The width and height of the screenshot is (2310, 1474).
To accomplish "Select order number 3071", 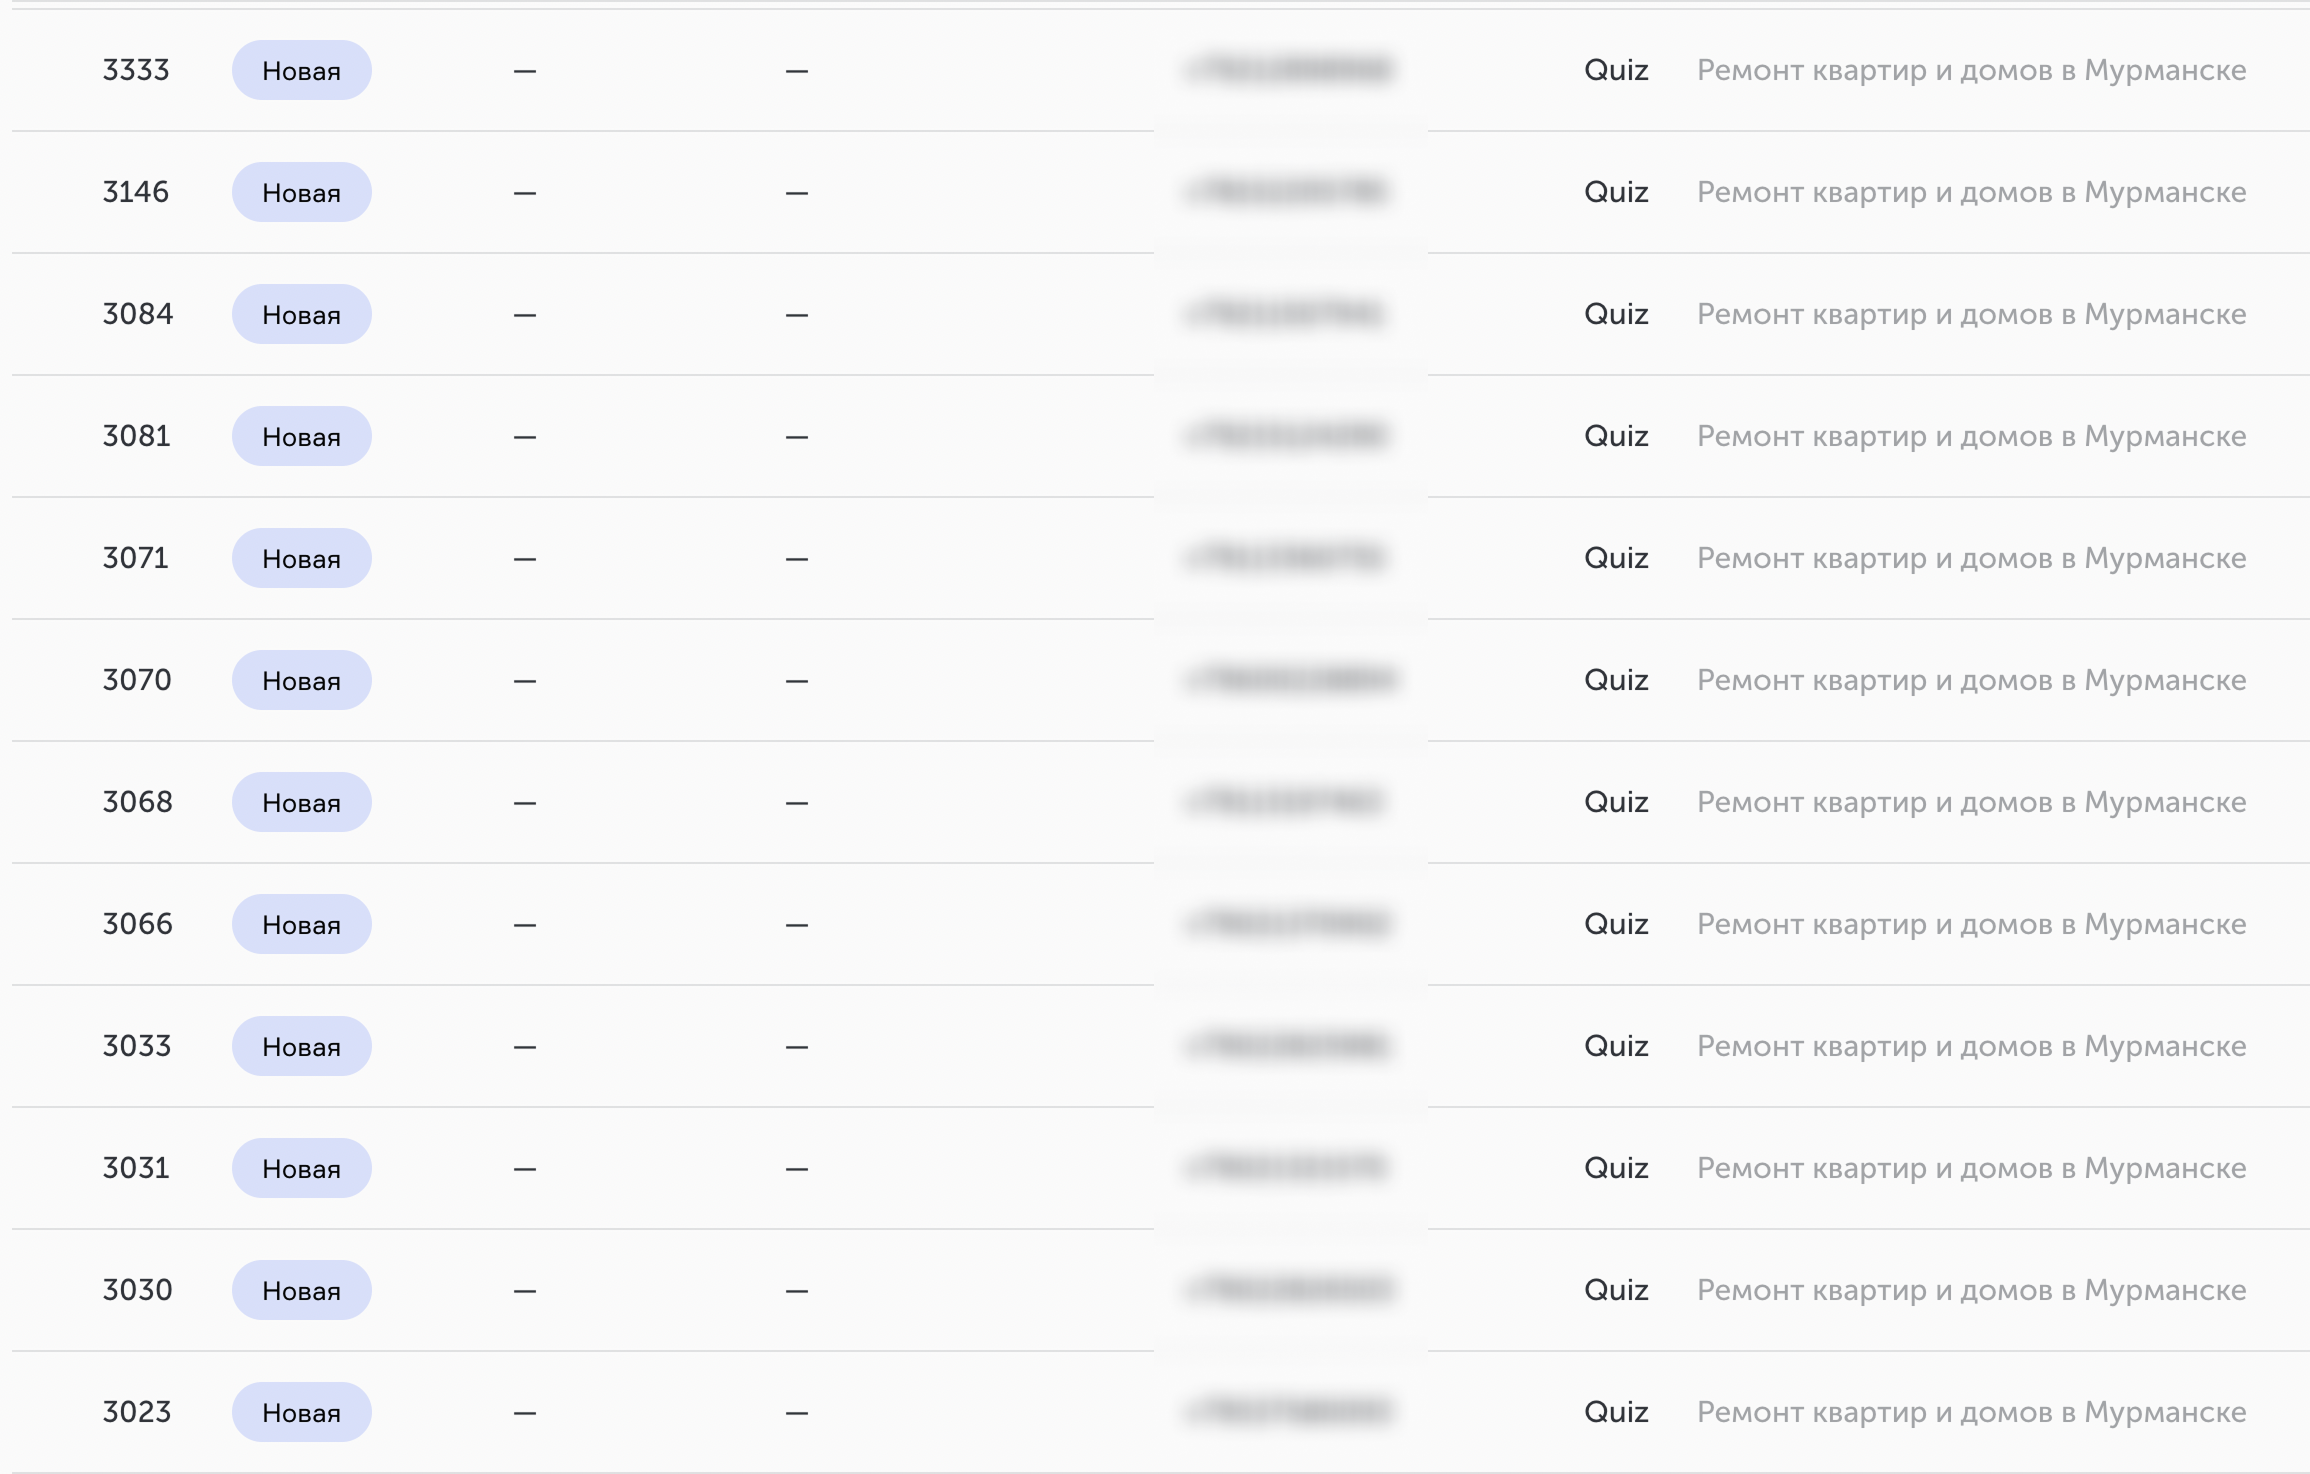I will coord(136,558).
